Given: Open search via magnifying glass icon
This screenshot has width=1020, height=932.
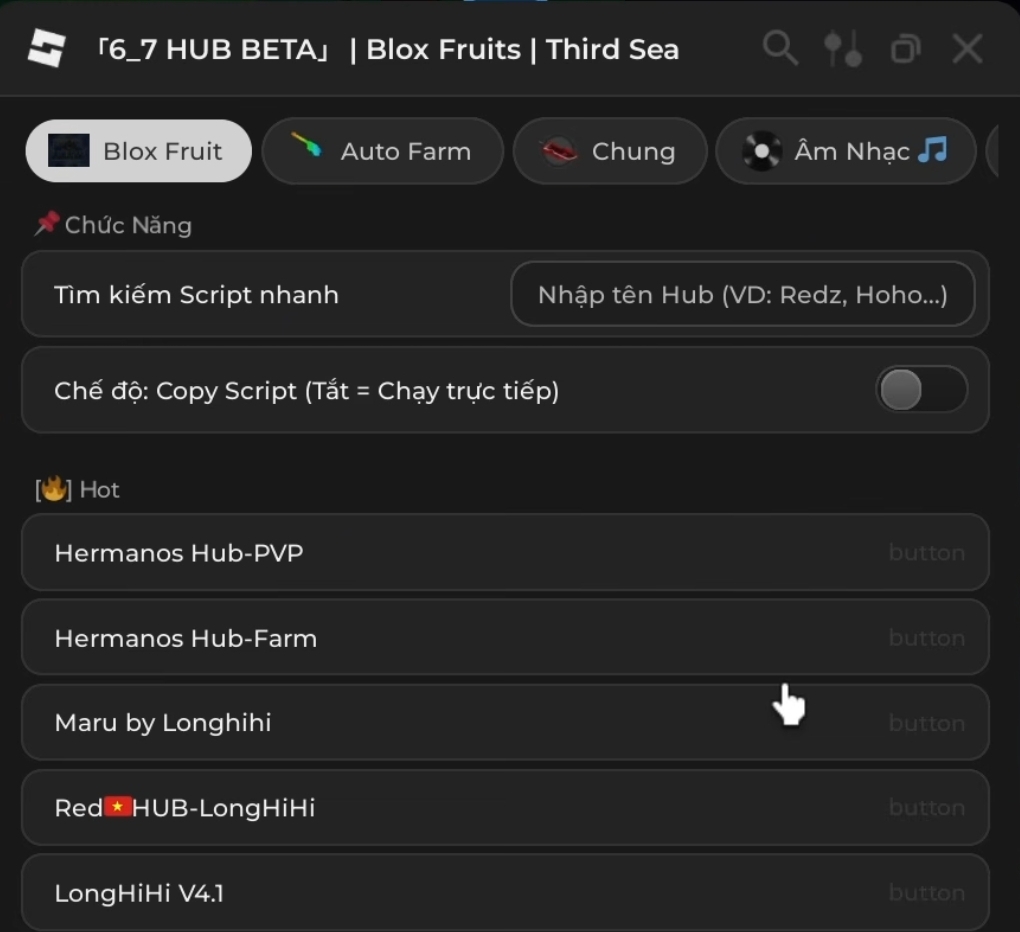Looking at the screenshot, I should [780, 48].
